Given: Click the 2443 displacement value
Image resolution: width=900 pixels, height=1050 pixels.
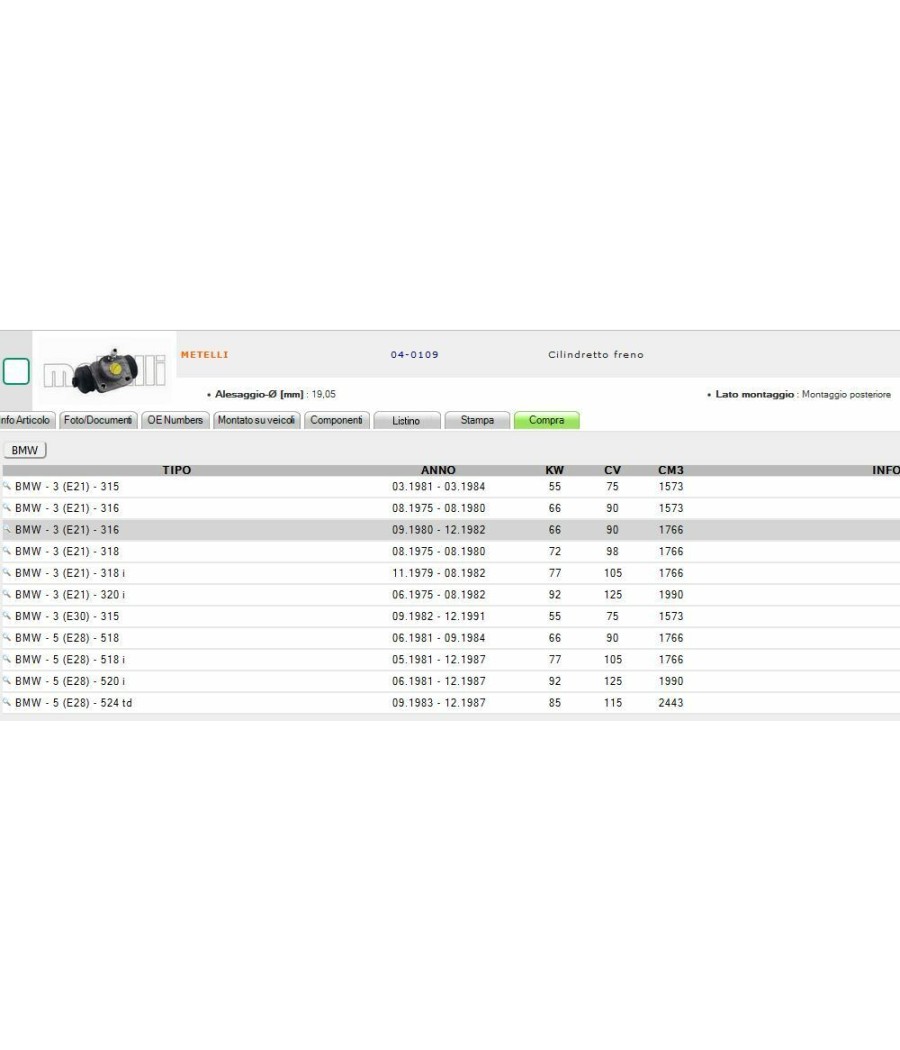Looking at the screenshot, I should click(670, 703).
